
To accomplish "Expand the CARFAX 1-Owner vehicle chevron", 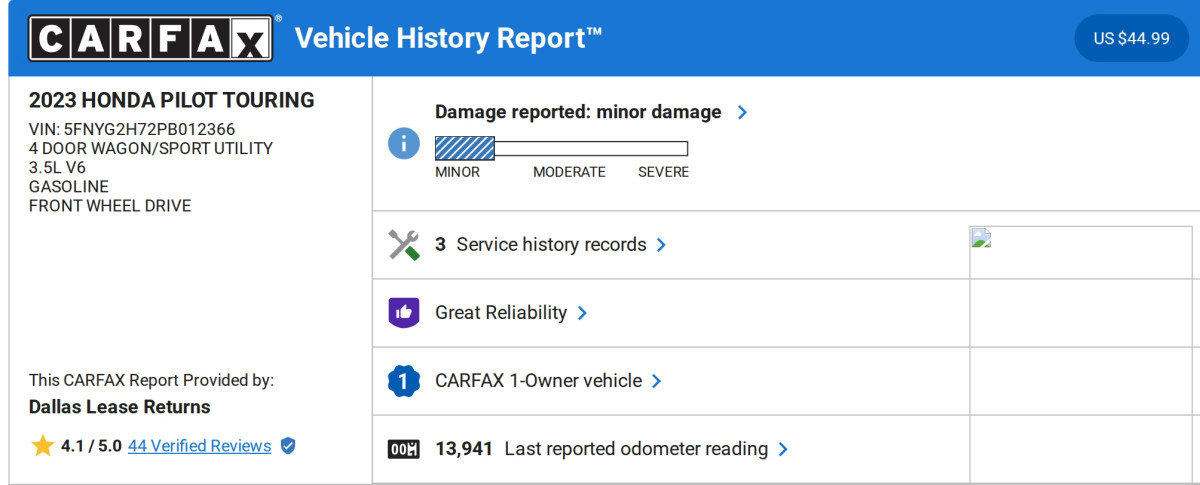I will (656, 381).
